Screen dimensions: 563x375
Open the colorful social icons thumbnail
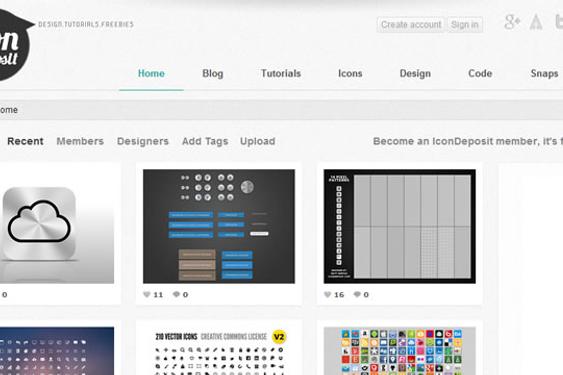point(400,351)
